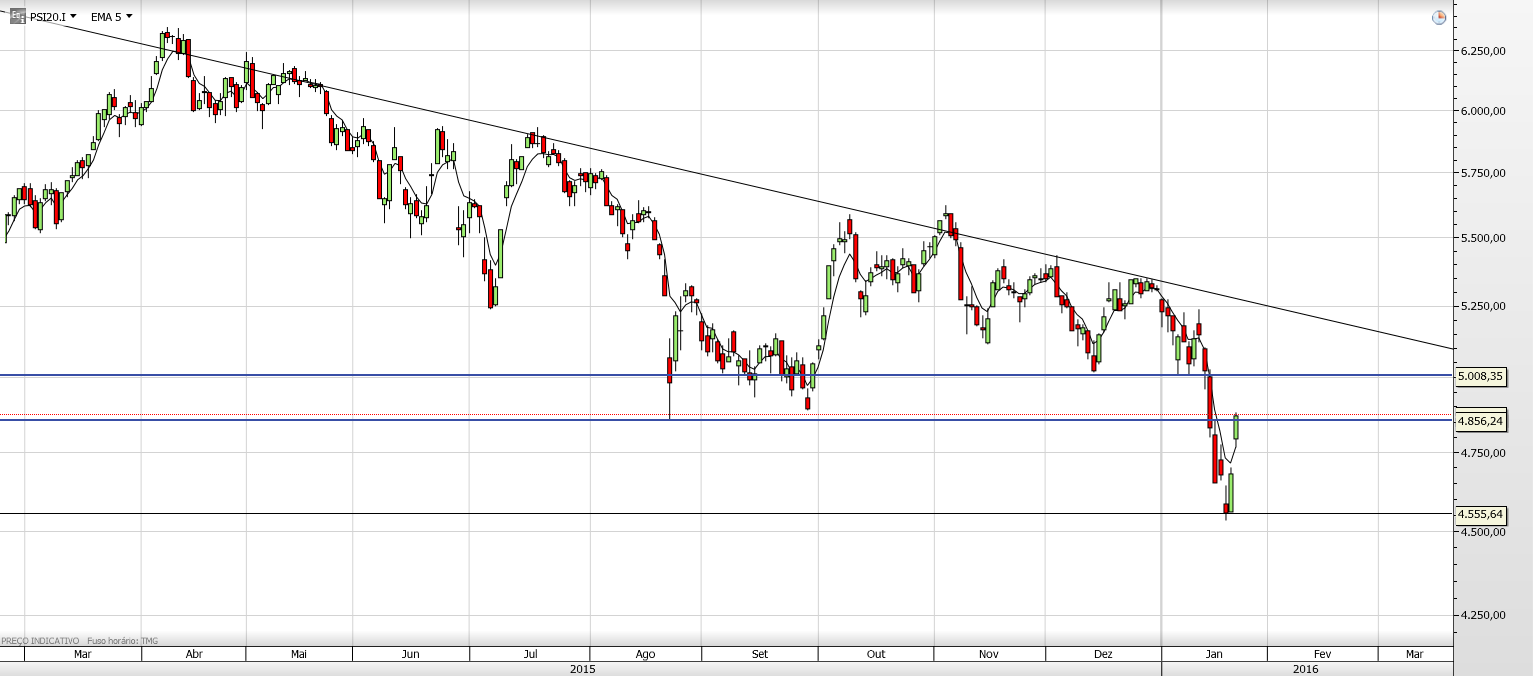Click the Jul month label
1533x676 pixels.
(x=530, y=654)
